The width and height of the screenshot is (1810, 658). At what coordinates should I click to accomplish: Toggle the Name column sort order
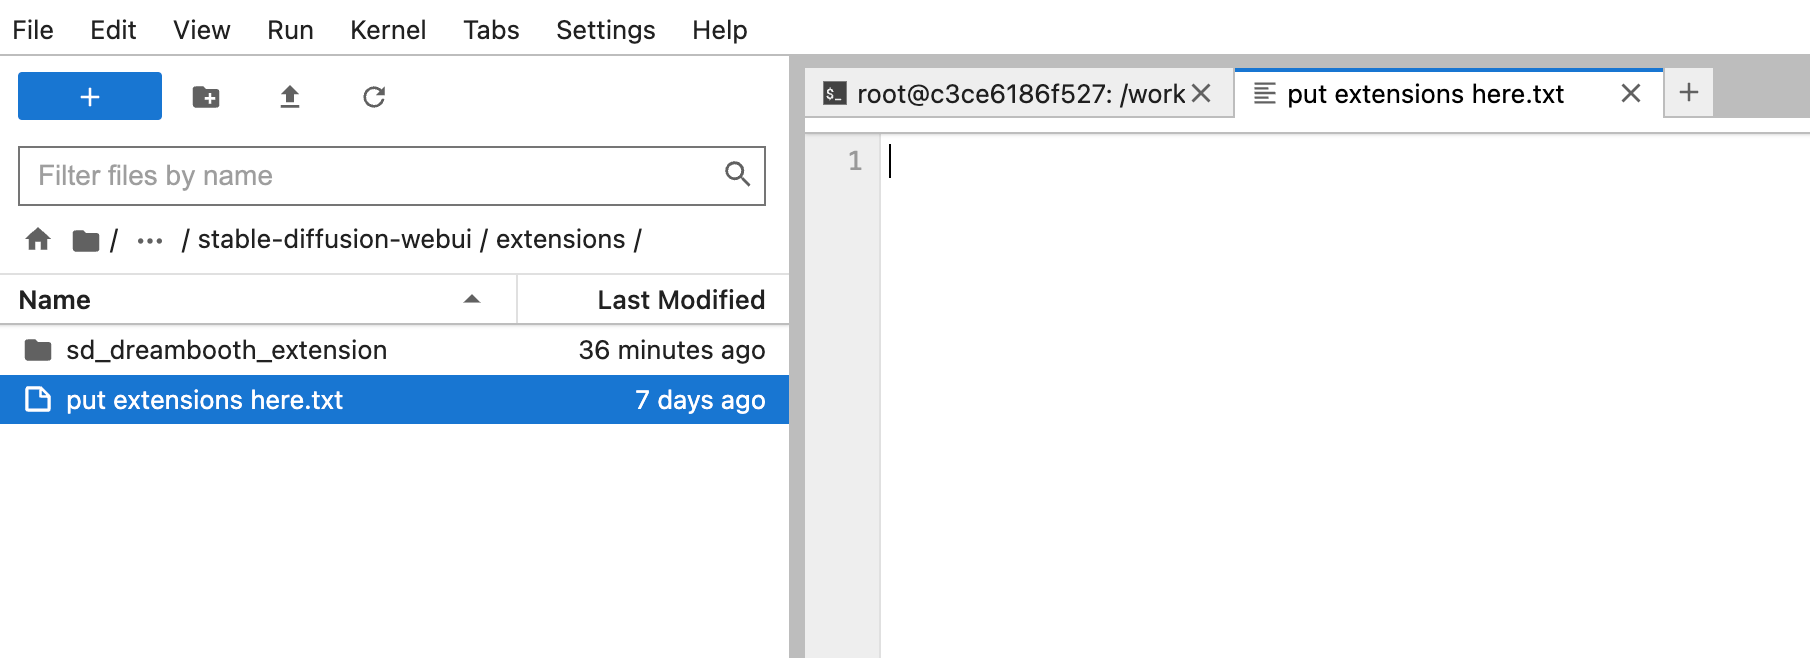tap(55, 299)
